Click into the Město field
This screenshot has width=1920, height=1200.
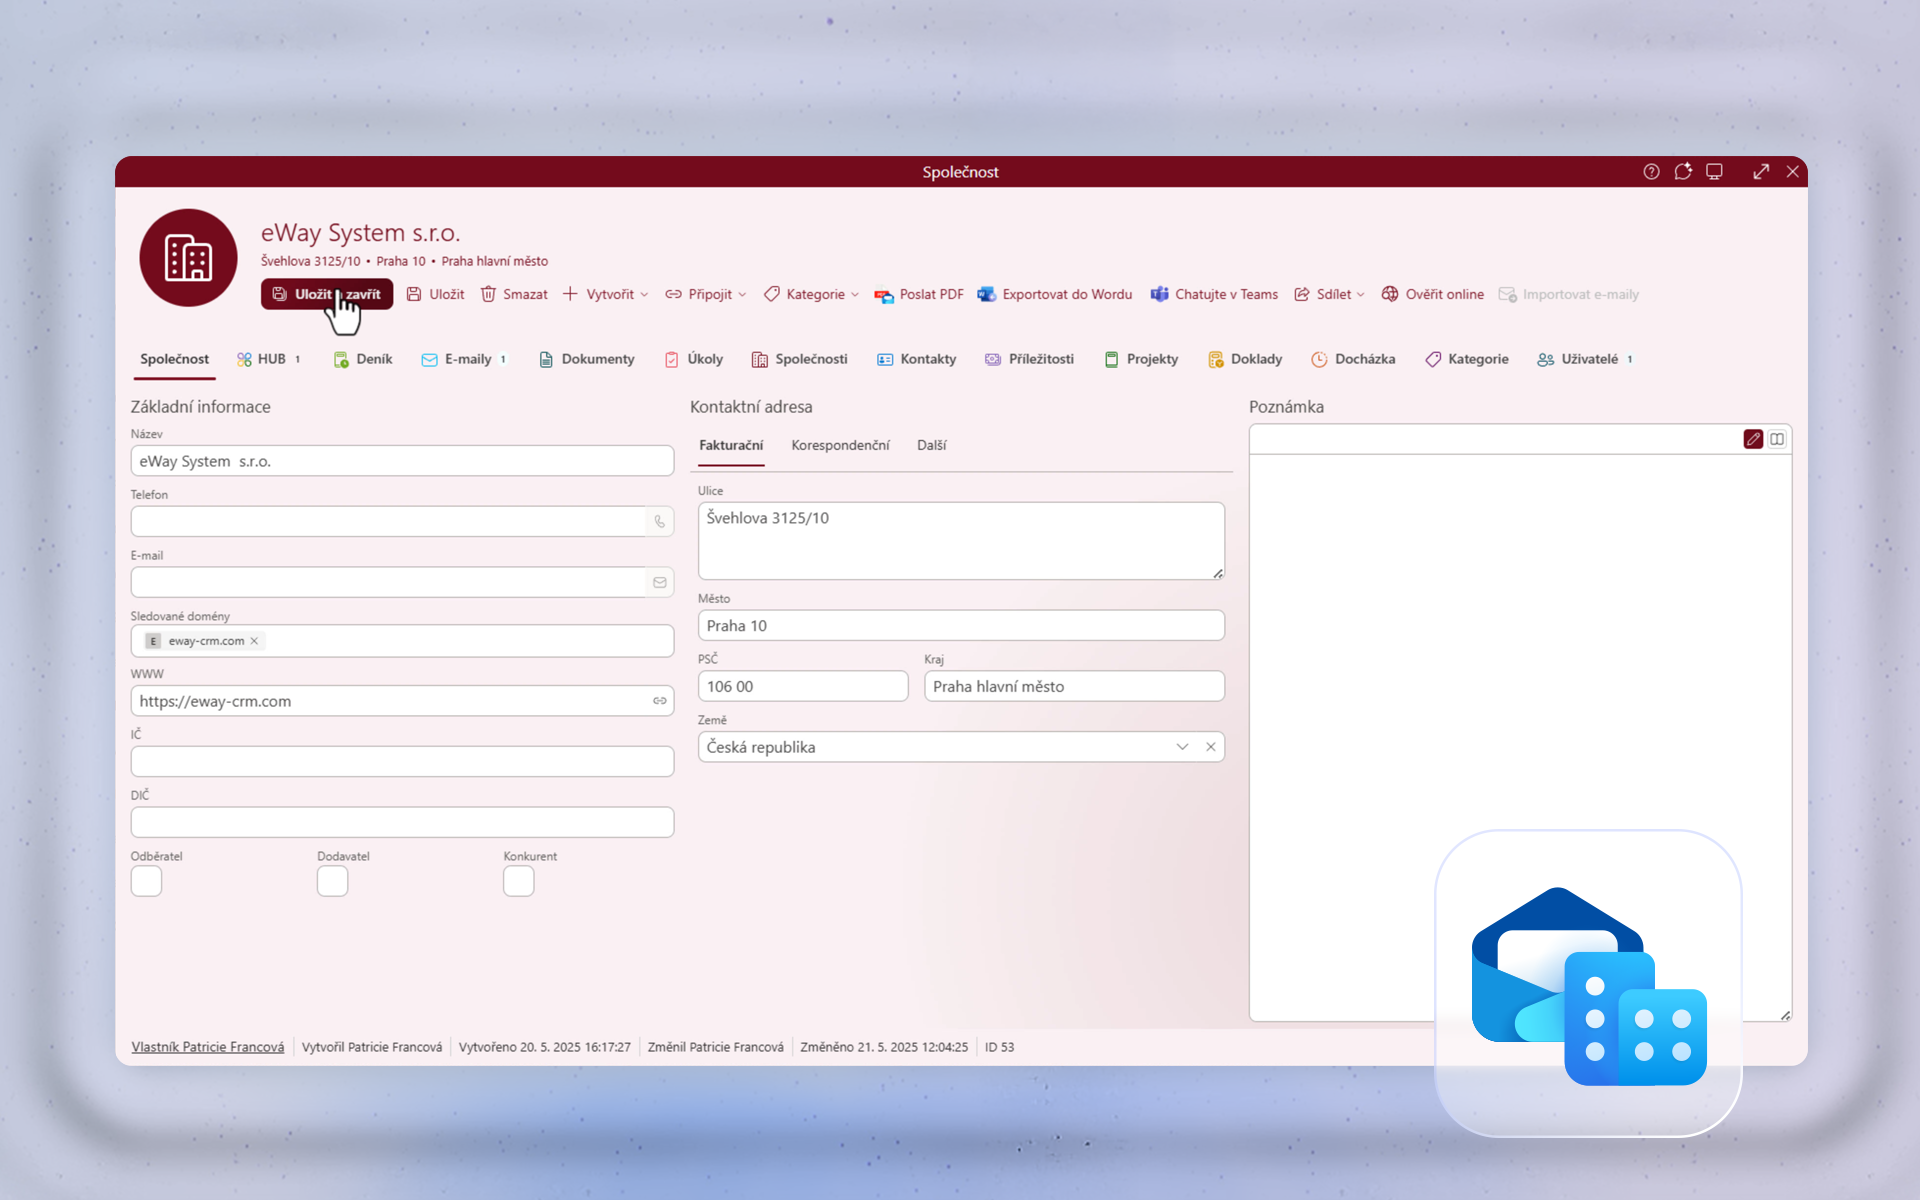pos(961,626)
